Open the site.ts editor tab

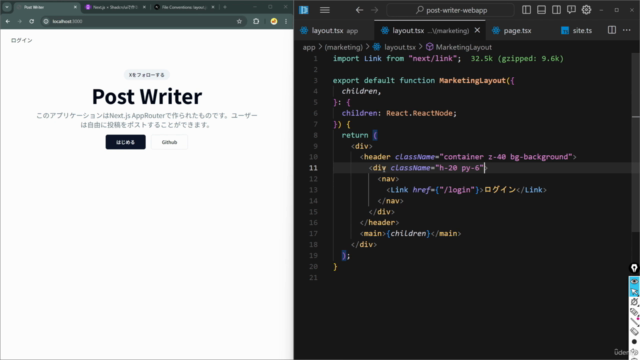576,31
